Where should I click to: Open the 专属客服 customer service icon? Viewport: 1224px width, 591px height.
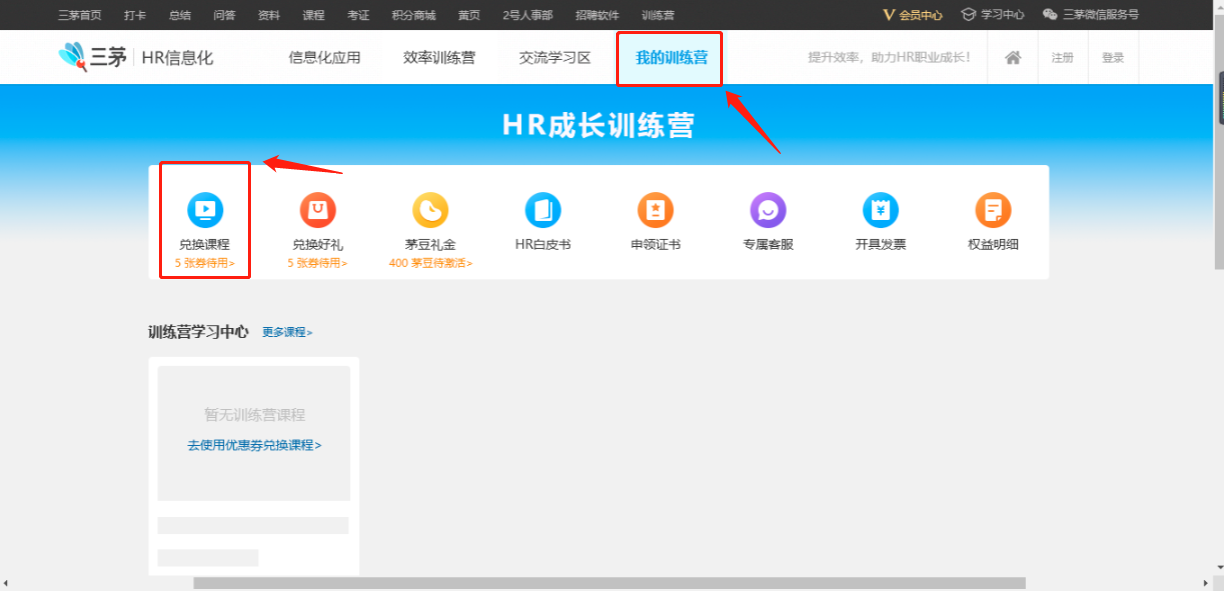coord(768,210)
